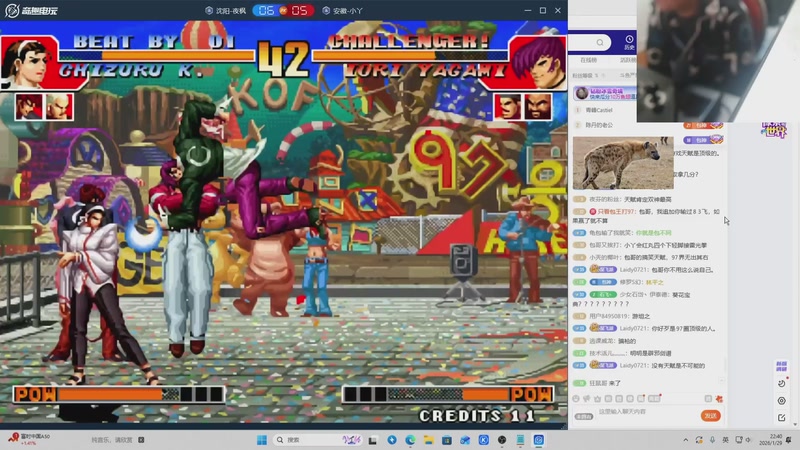Click the crown icon in chat toolbar

(x=597, y=398)
